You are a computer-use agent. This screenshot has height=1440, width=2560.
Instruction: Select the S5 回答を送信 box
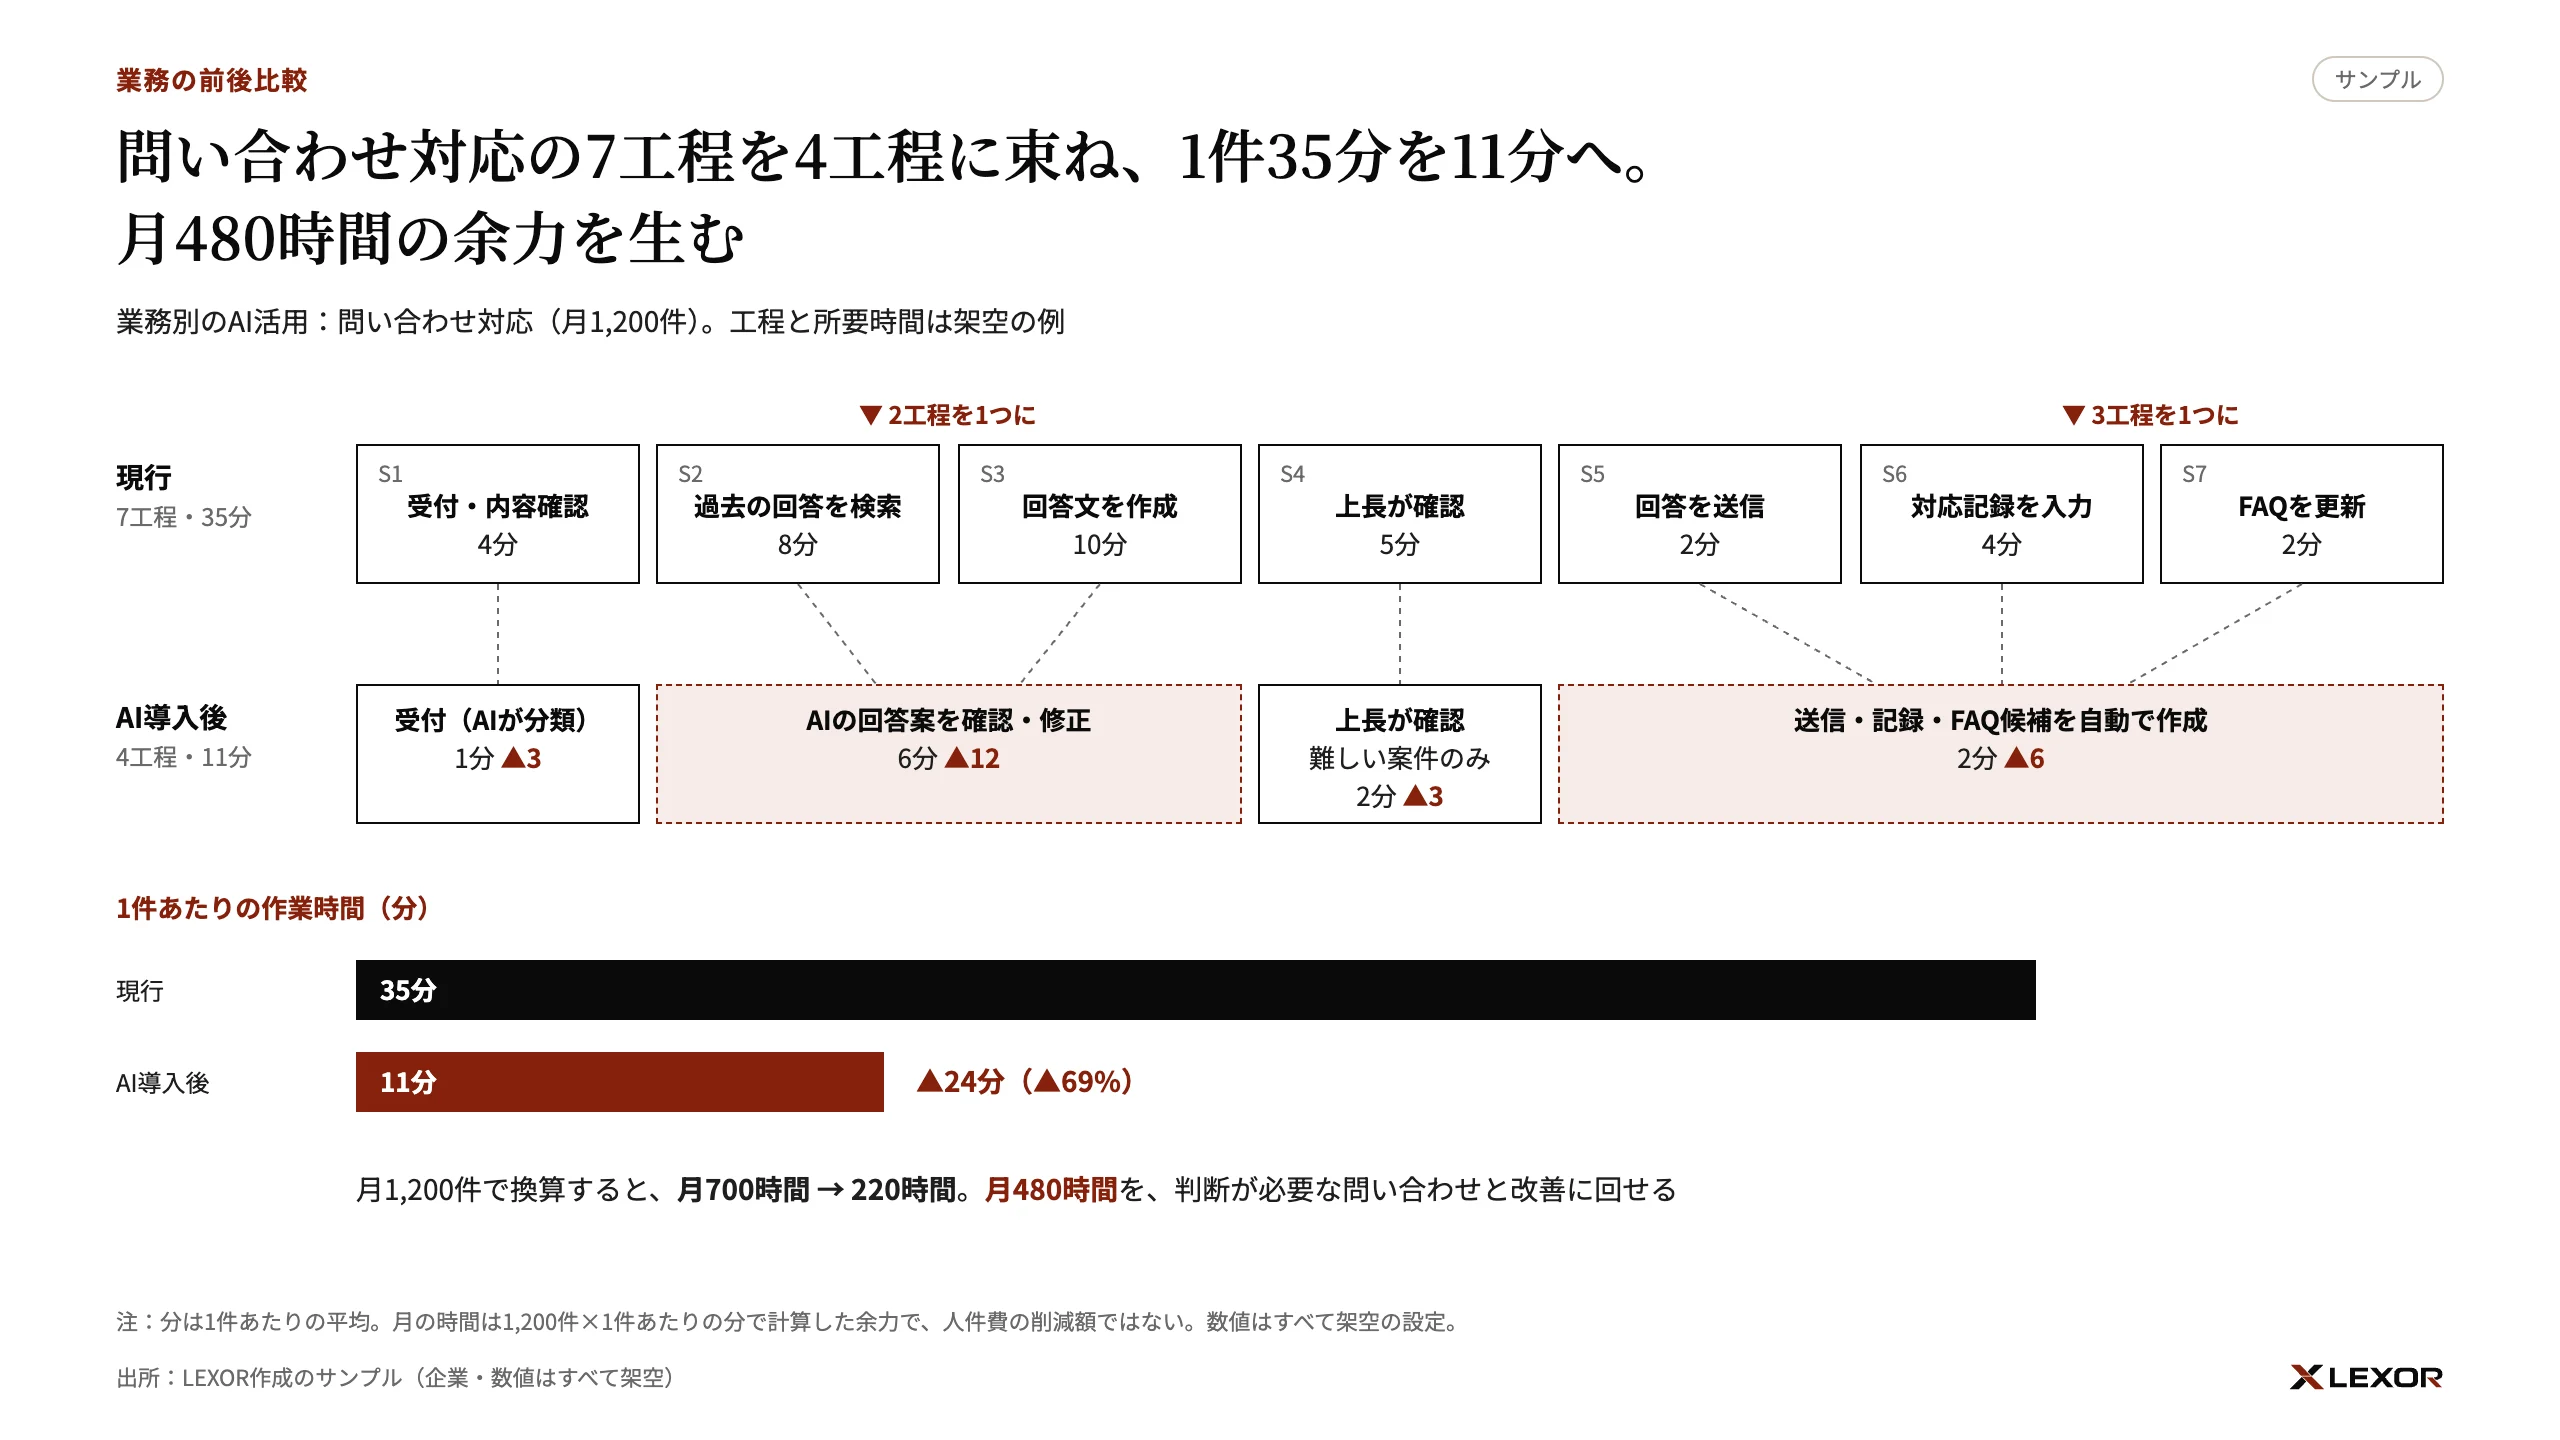point(1699,514)
